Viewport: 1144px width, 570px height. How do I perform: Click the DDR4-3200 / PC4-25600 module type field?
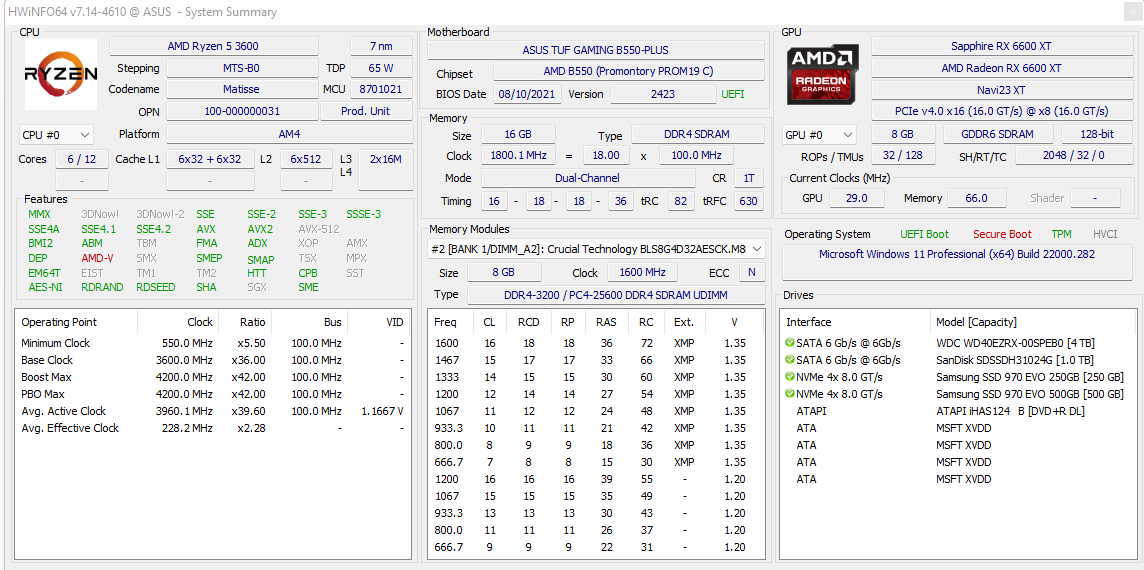(615, 295)
